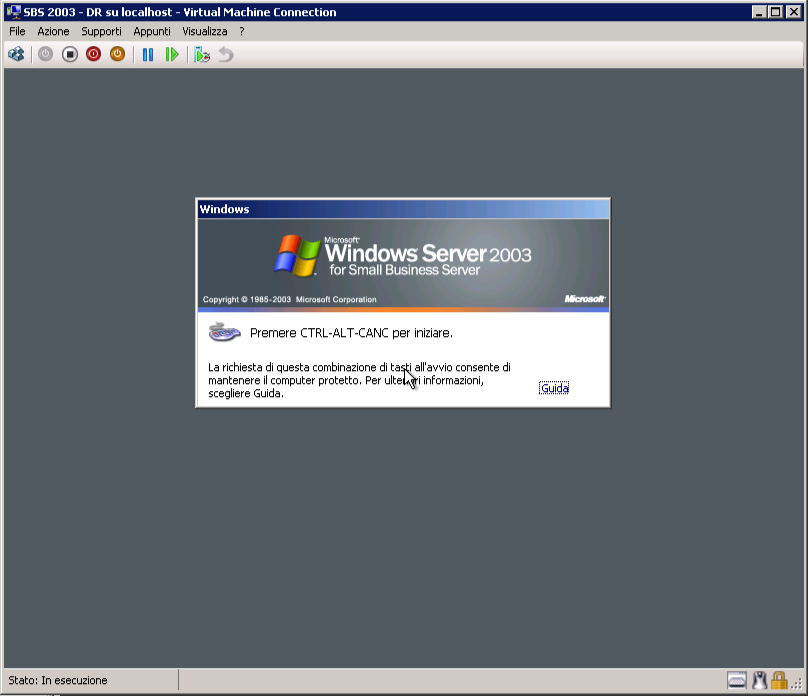
Task: Pause the virtual machine
Action: 148,54
